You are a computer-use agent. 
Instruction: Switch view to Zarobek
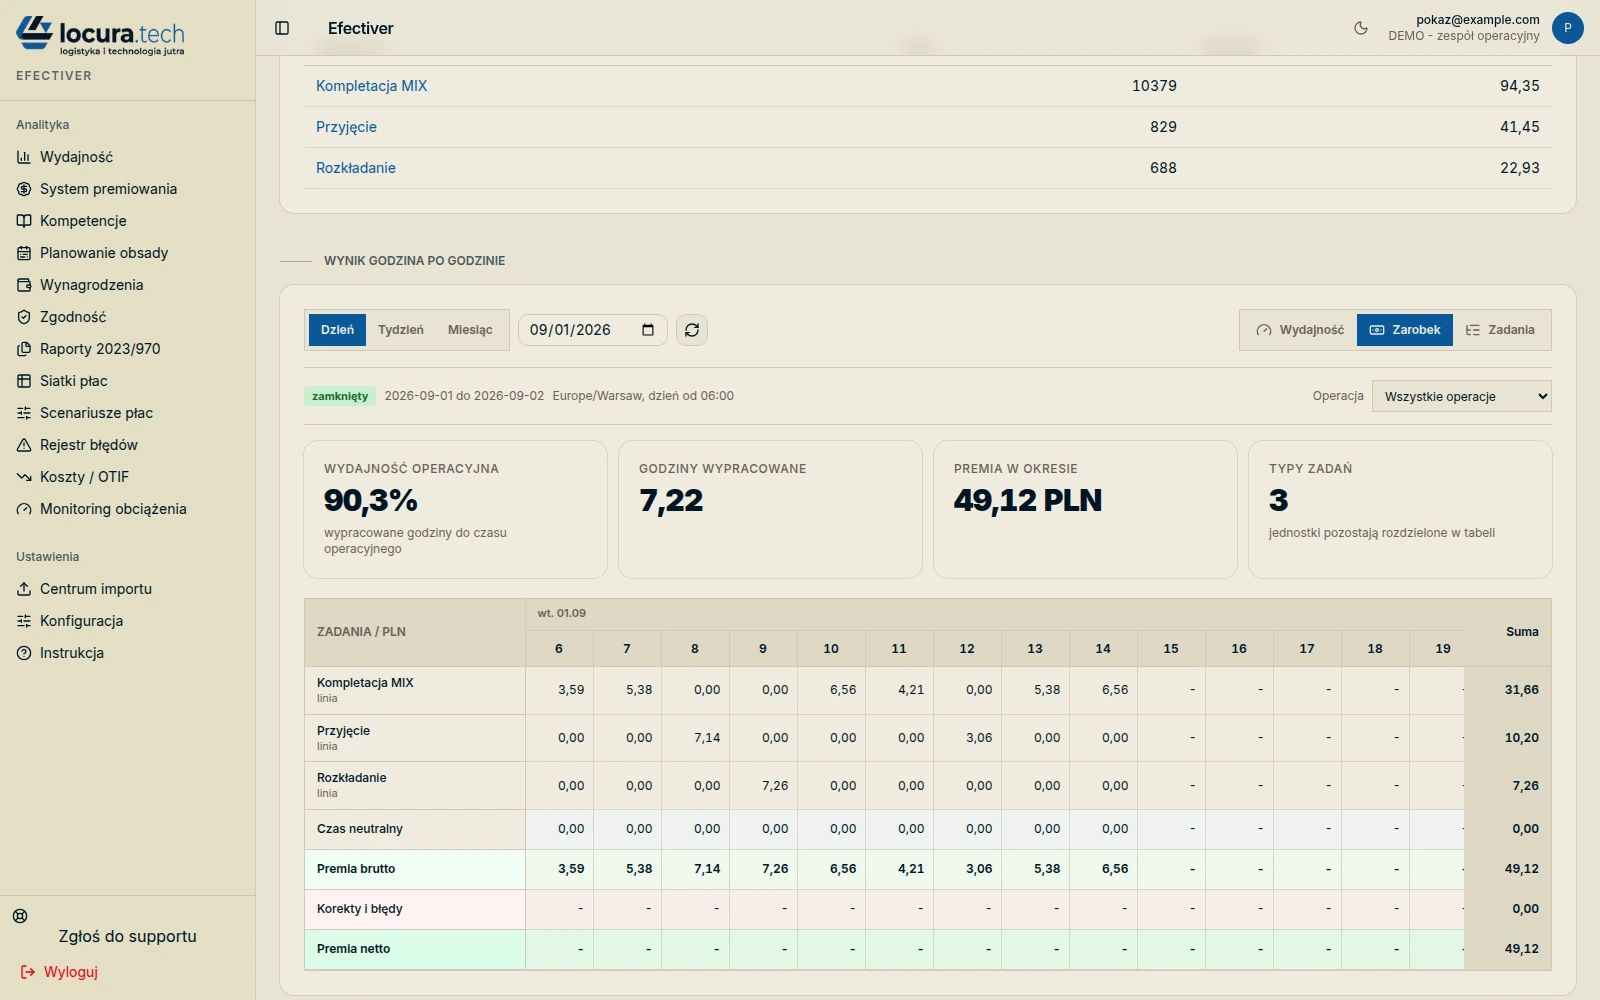tap(1405, 330)
